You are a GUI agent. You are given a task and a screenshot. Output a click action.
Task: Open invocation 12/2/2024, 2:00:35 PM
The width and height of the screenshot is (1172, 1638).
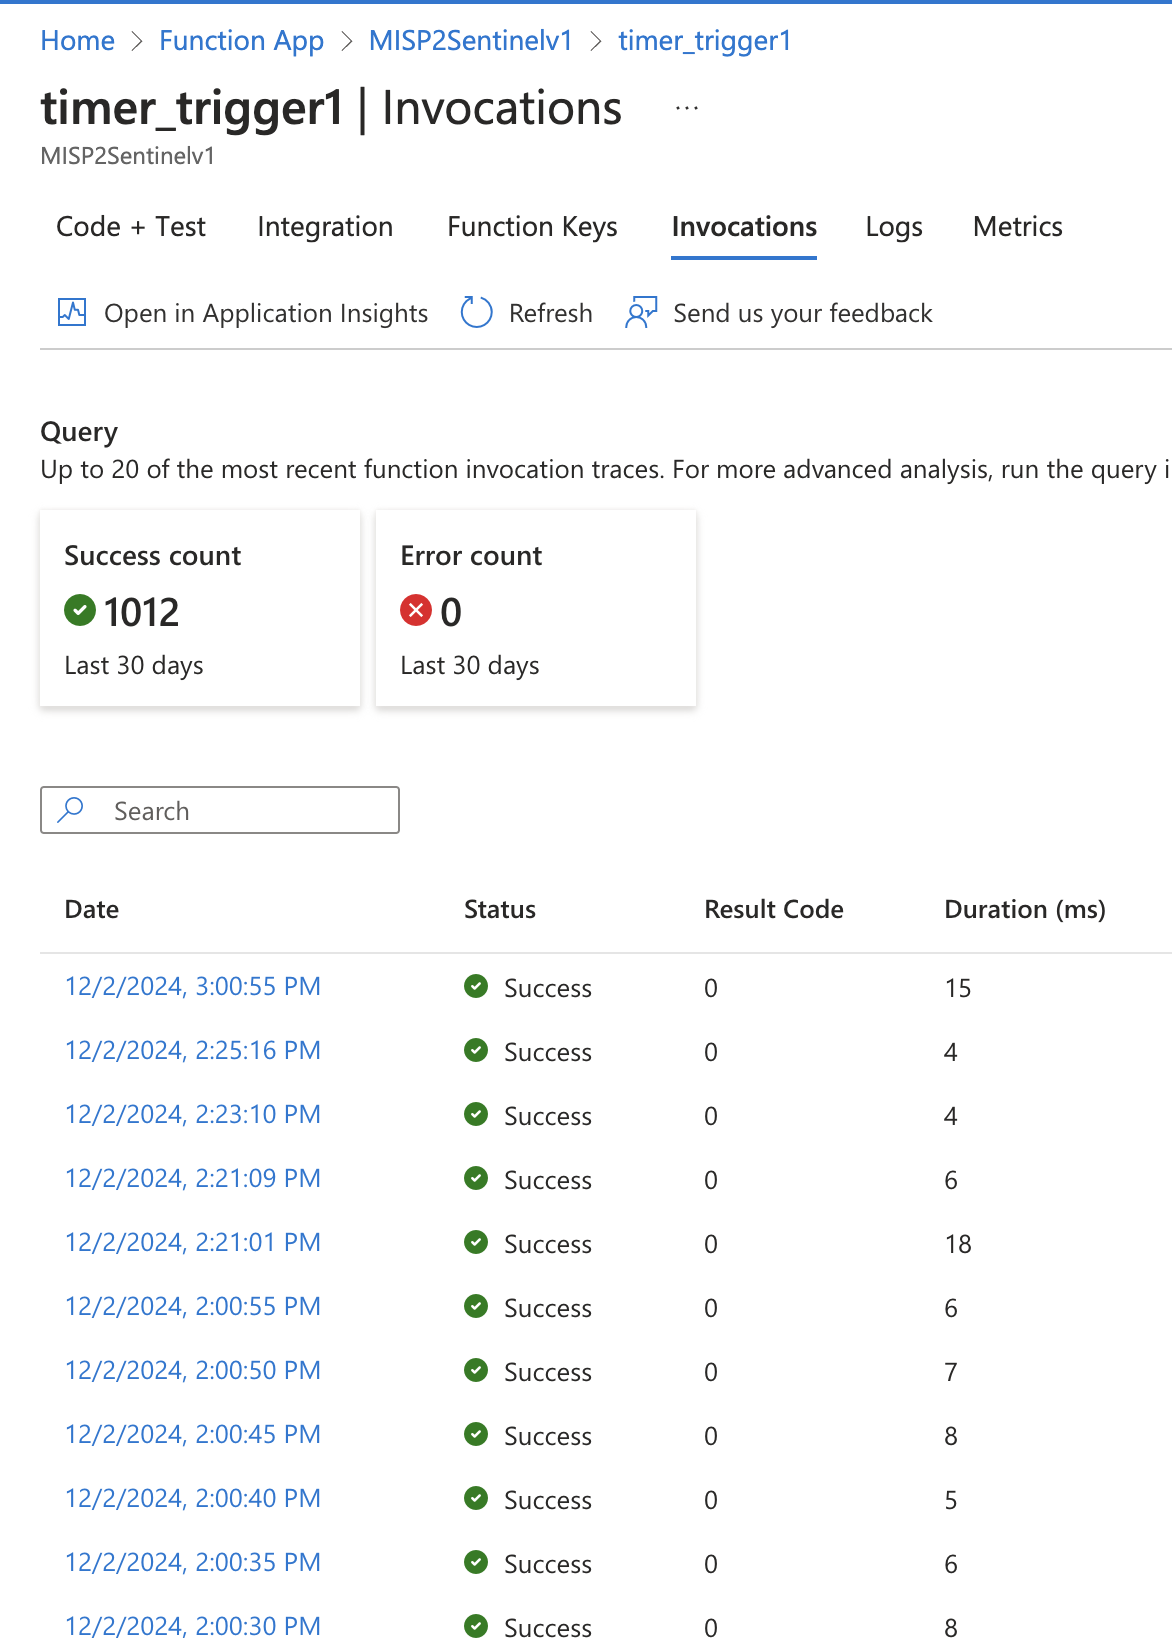[193, 1562]
